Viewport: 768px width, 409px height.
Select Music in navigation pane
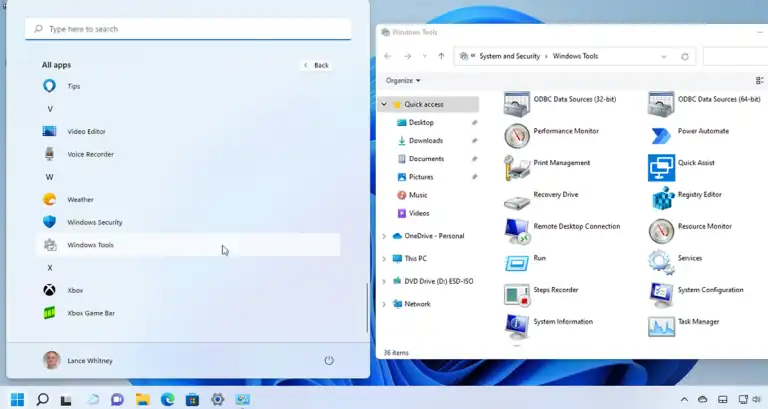tap(418, 195)
